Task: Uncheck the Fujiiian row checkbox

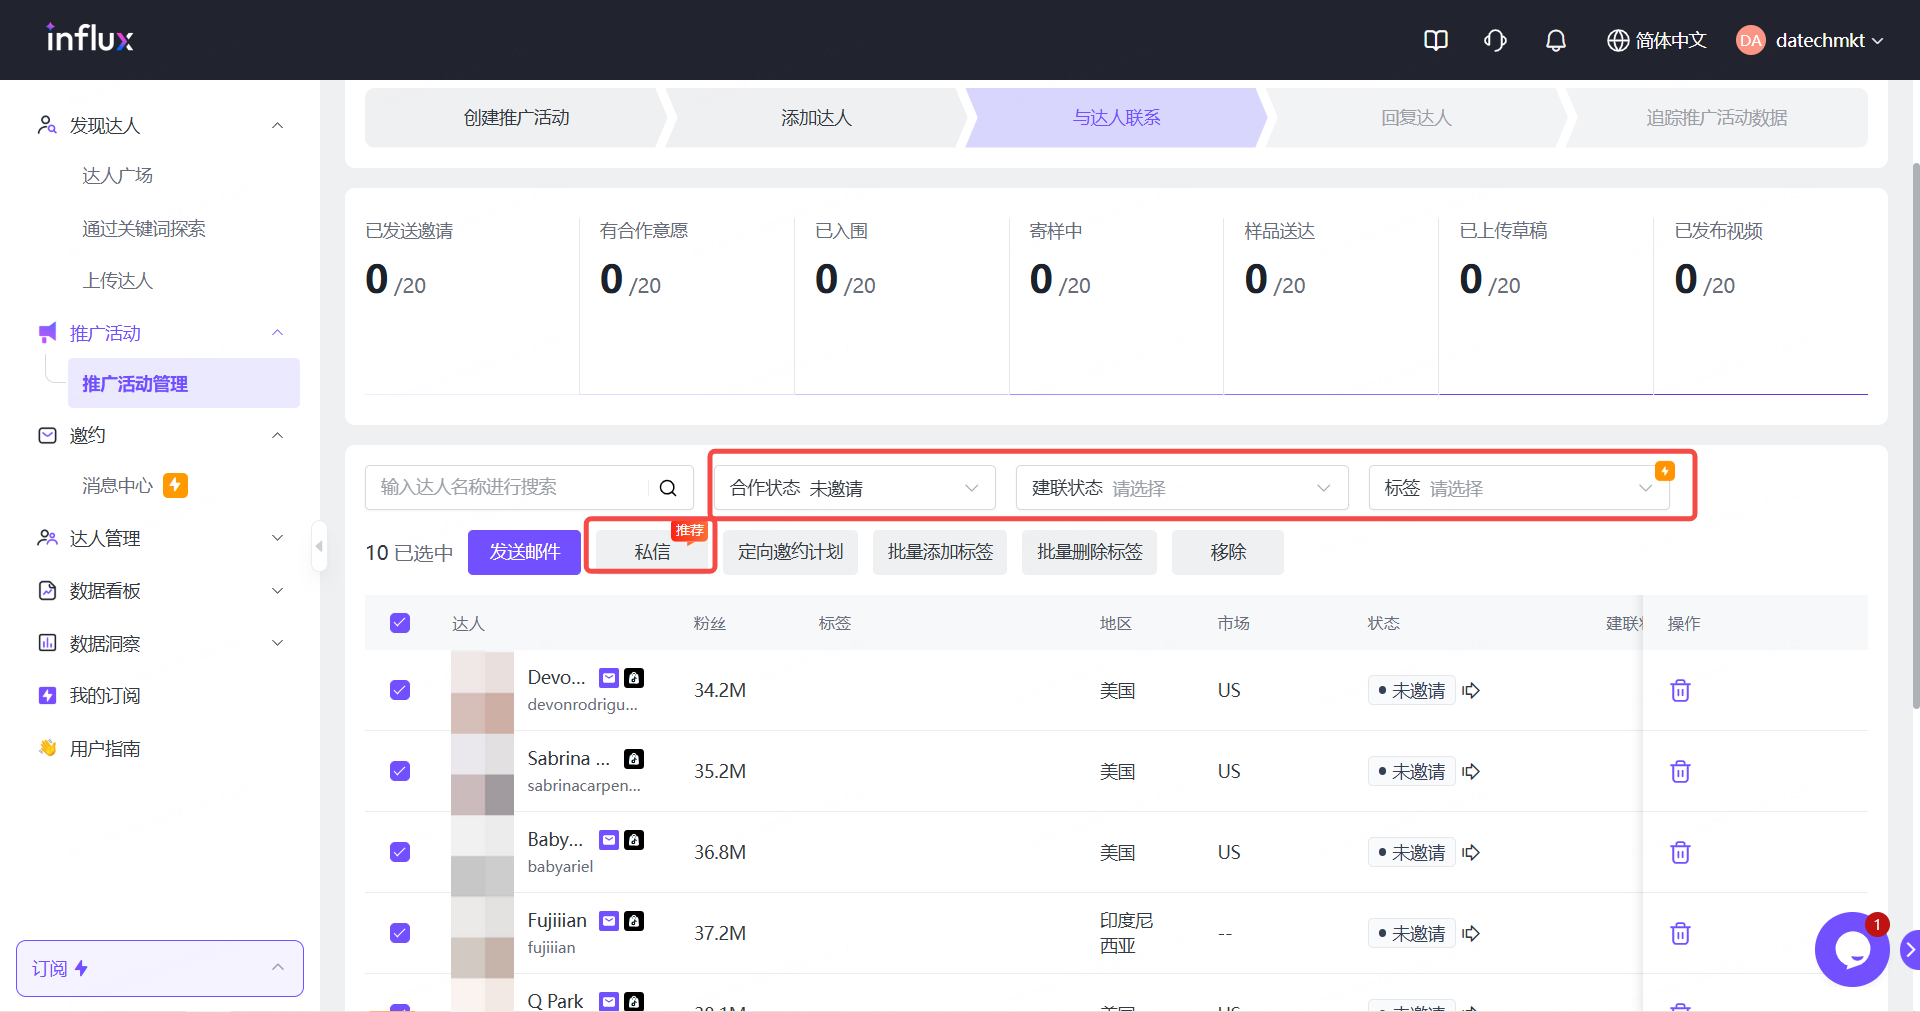Action: pyautogui.click(x=400, y=933)
